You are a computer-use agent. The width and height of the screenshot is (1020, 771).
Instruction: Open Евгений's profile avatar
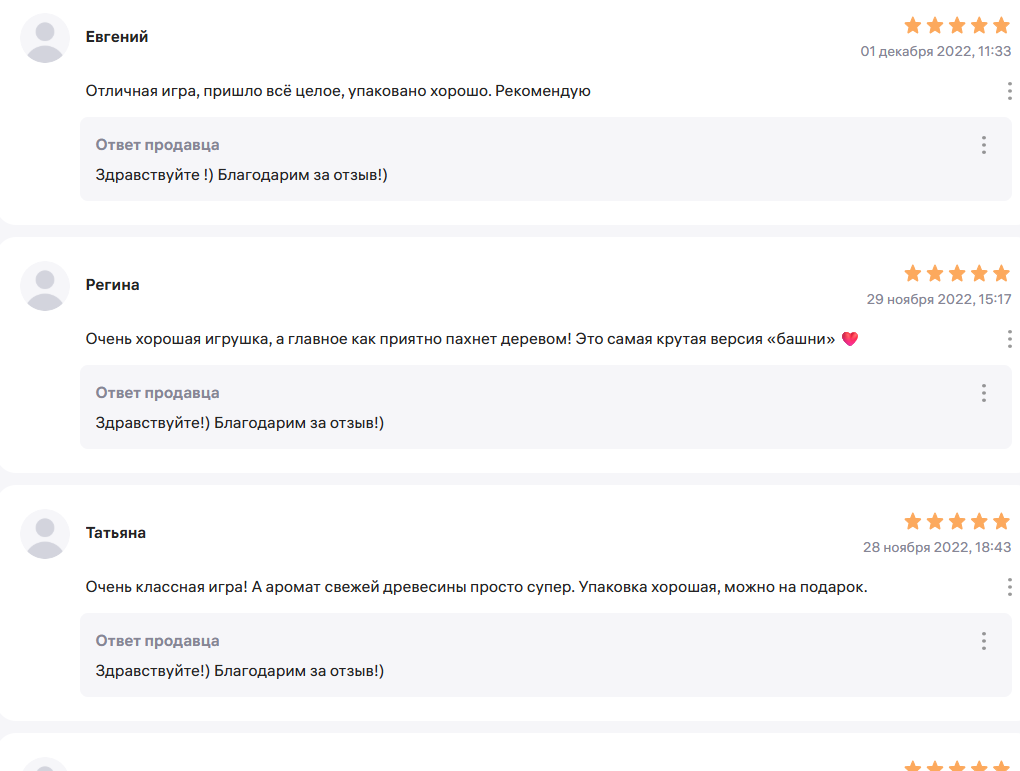pyautogui.click(x=45, y=38)
